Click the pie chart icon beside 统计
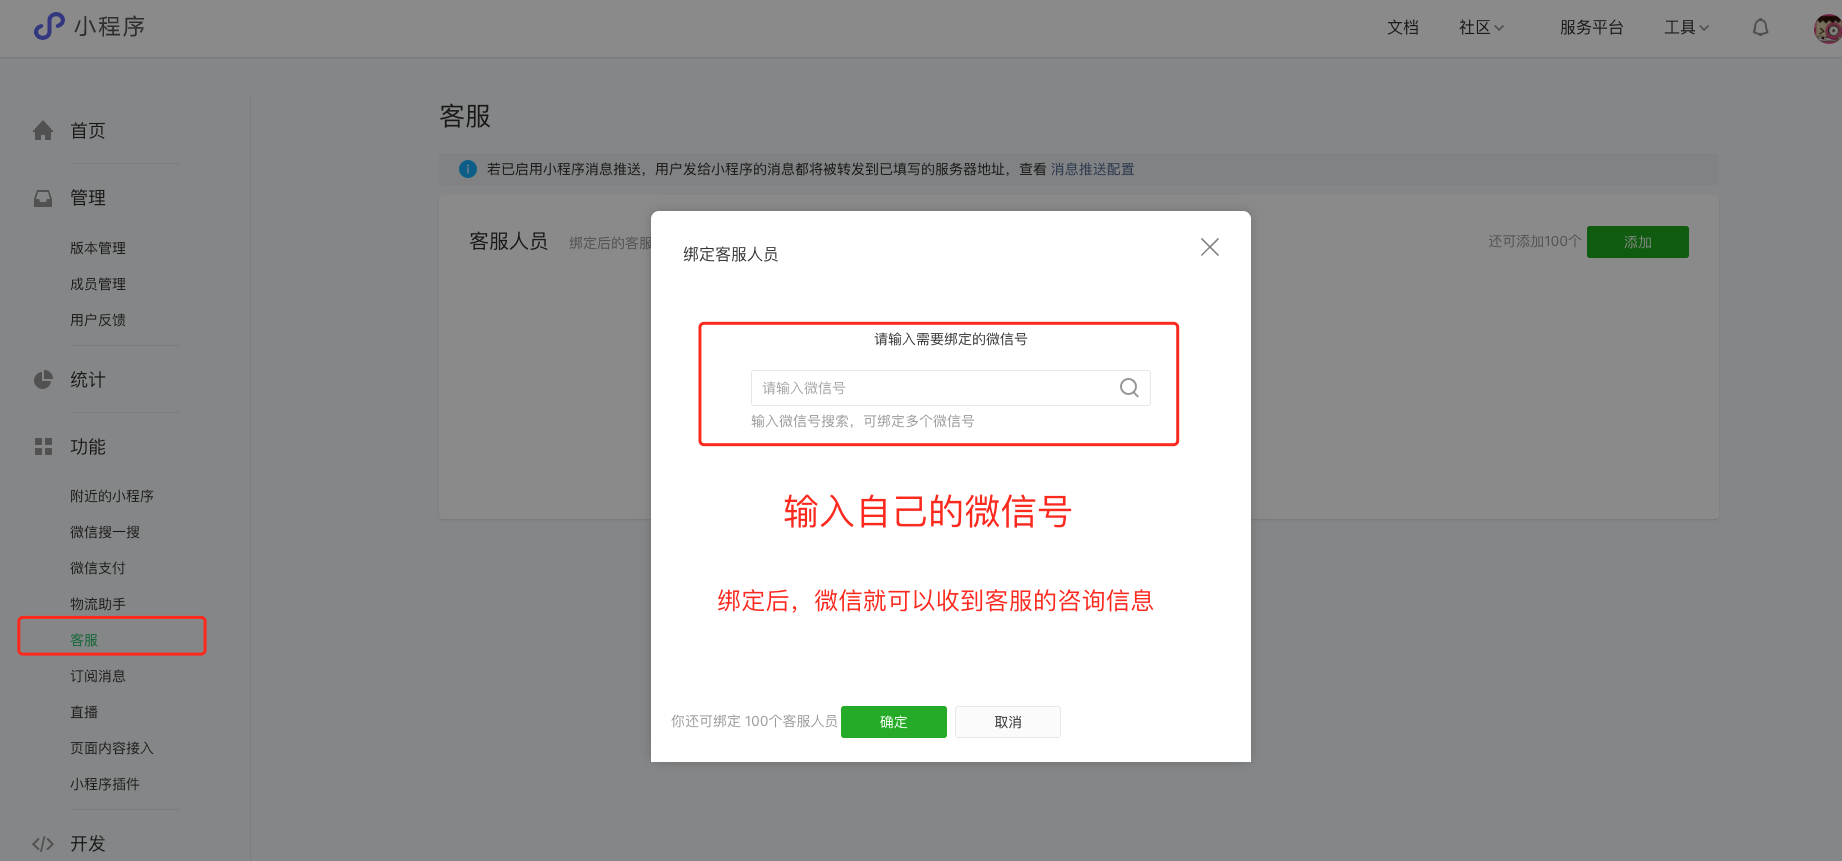Image resolution: width=1842 pixels, height=861 pixels. (x=43, y=380)
